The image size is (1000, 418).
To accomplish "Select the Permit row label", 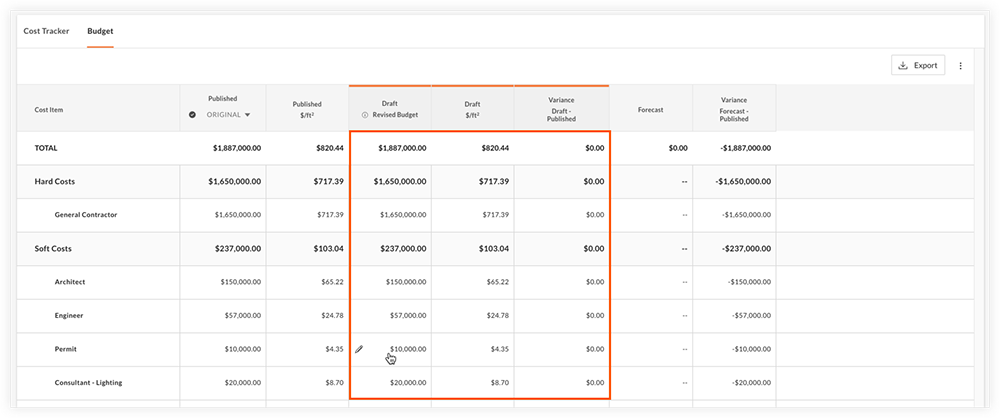I will point(66,349).
